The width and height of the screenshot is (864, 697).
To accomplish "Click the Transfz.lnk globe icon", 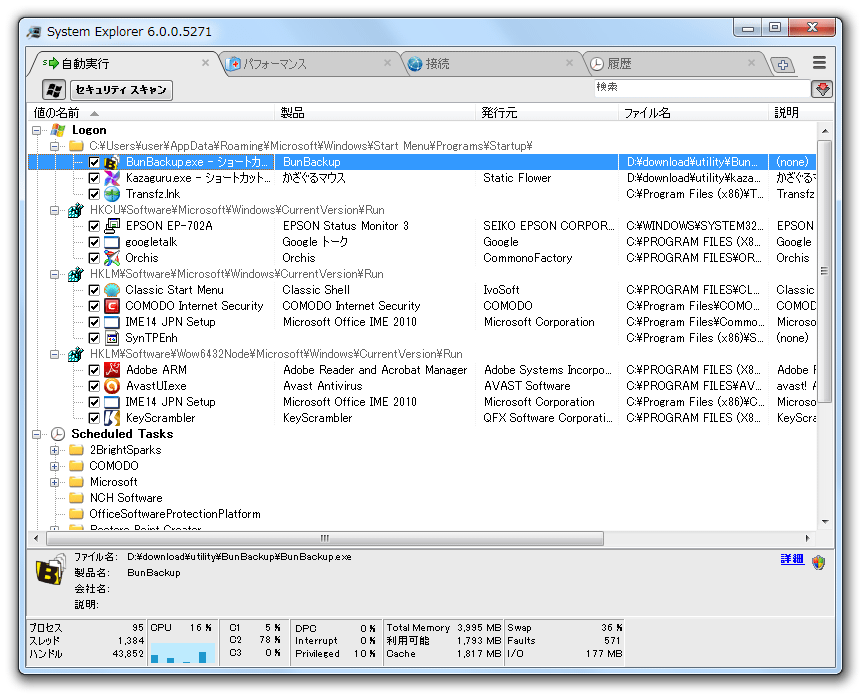I will (112, 194).
